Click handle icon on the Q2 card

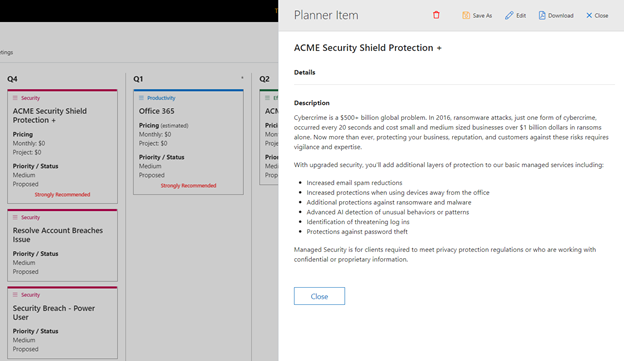click(x=267, y=98)
